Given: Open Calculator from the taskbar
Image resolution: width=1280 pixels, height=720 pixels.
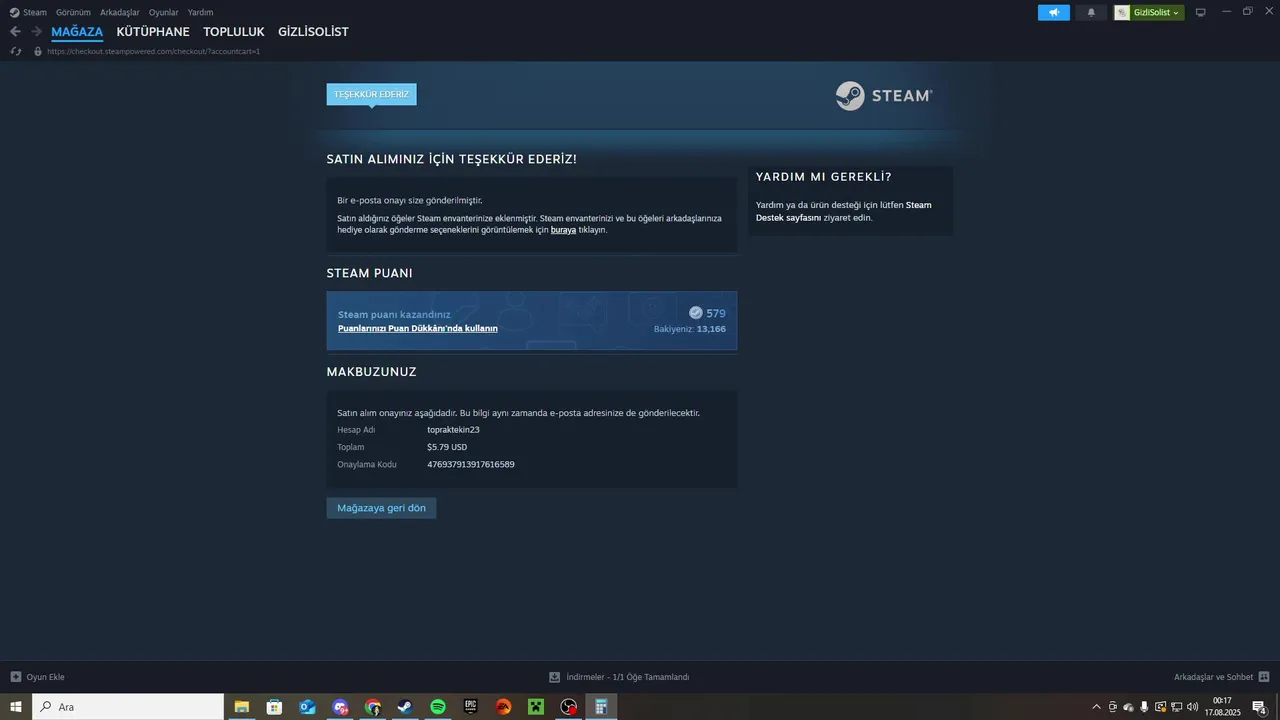Looking at the screenshot, I should point(601,707).
